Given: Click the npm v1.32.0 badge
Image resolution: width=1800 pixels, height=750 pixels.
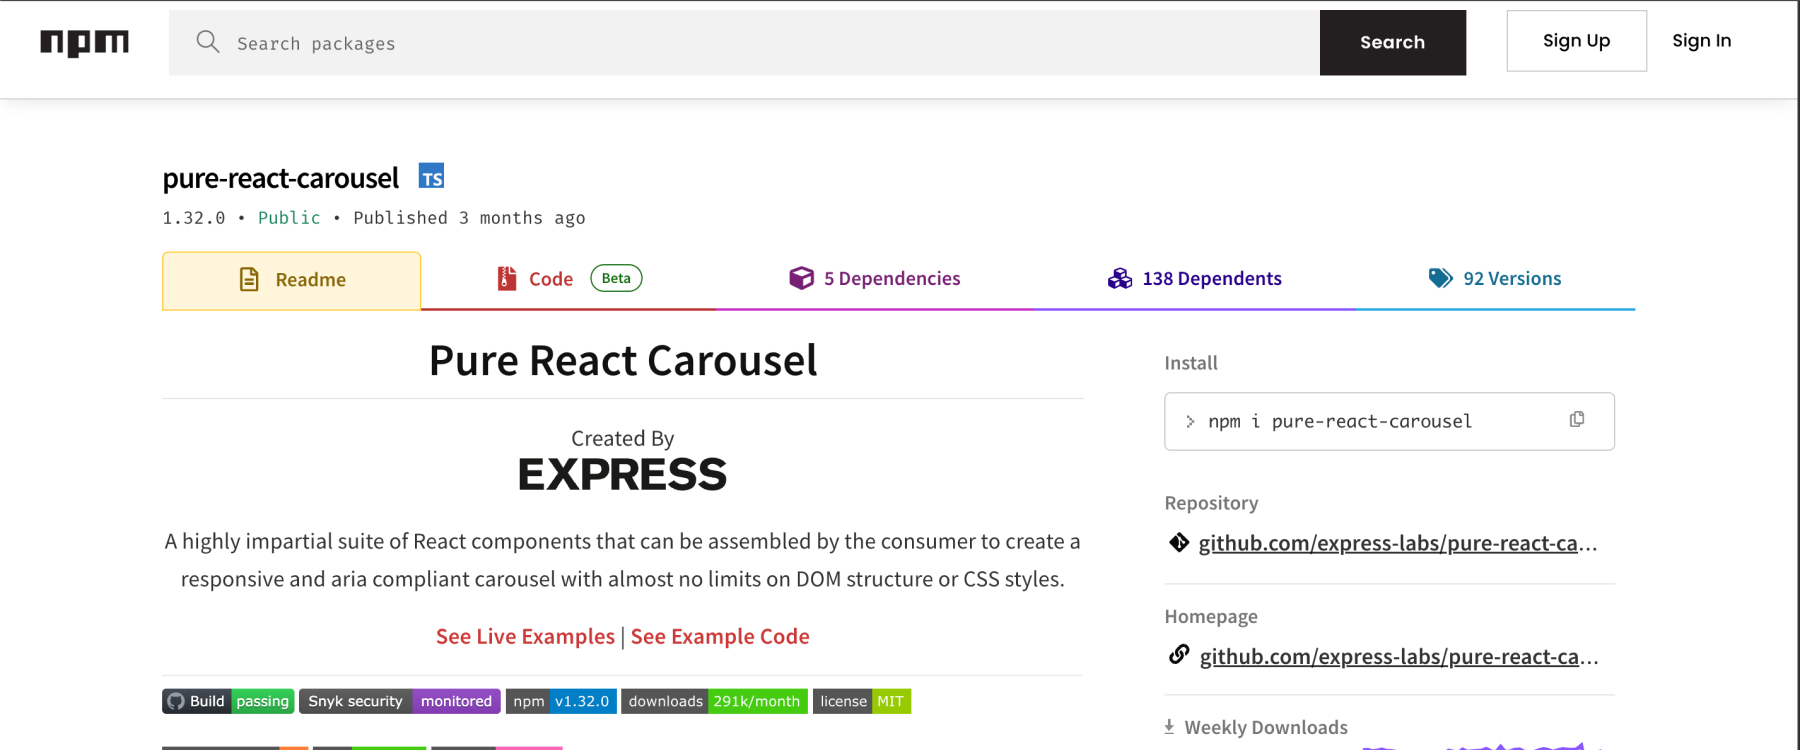Looking at the screenshot, I should click(561, 701).
